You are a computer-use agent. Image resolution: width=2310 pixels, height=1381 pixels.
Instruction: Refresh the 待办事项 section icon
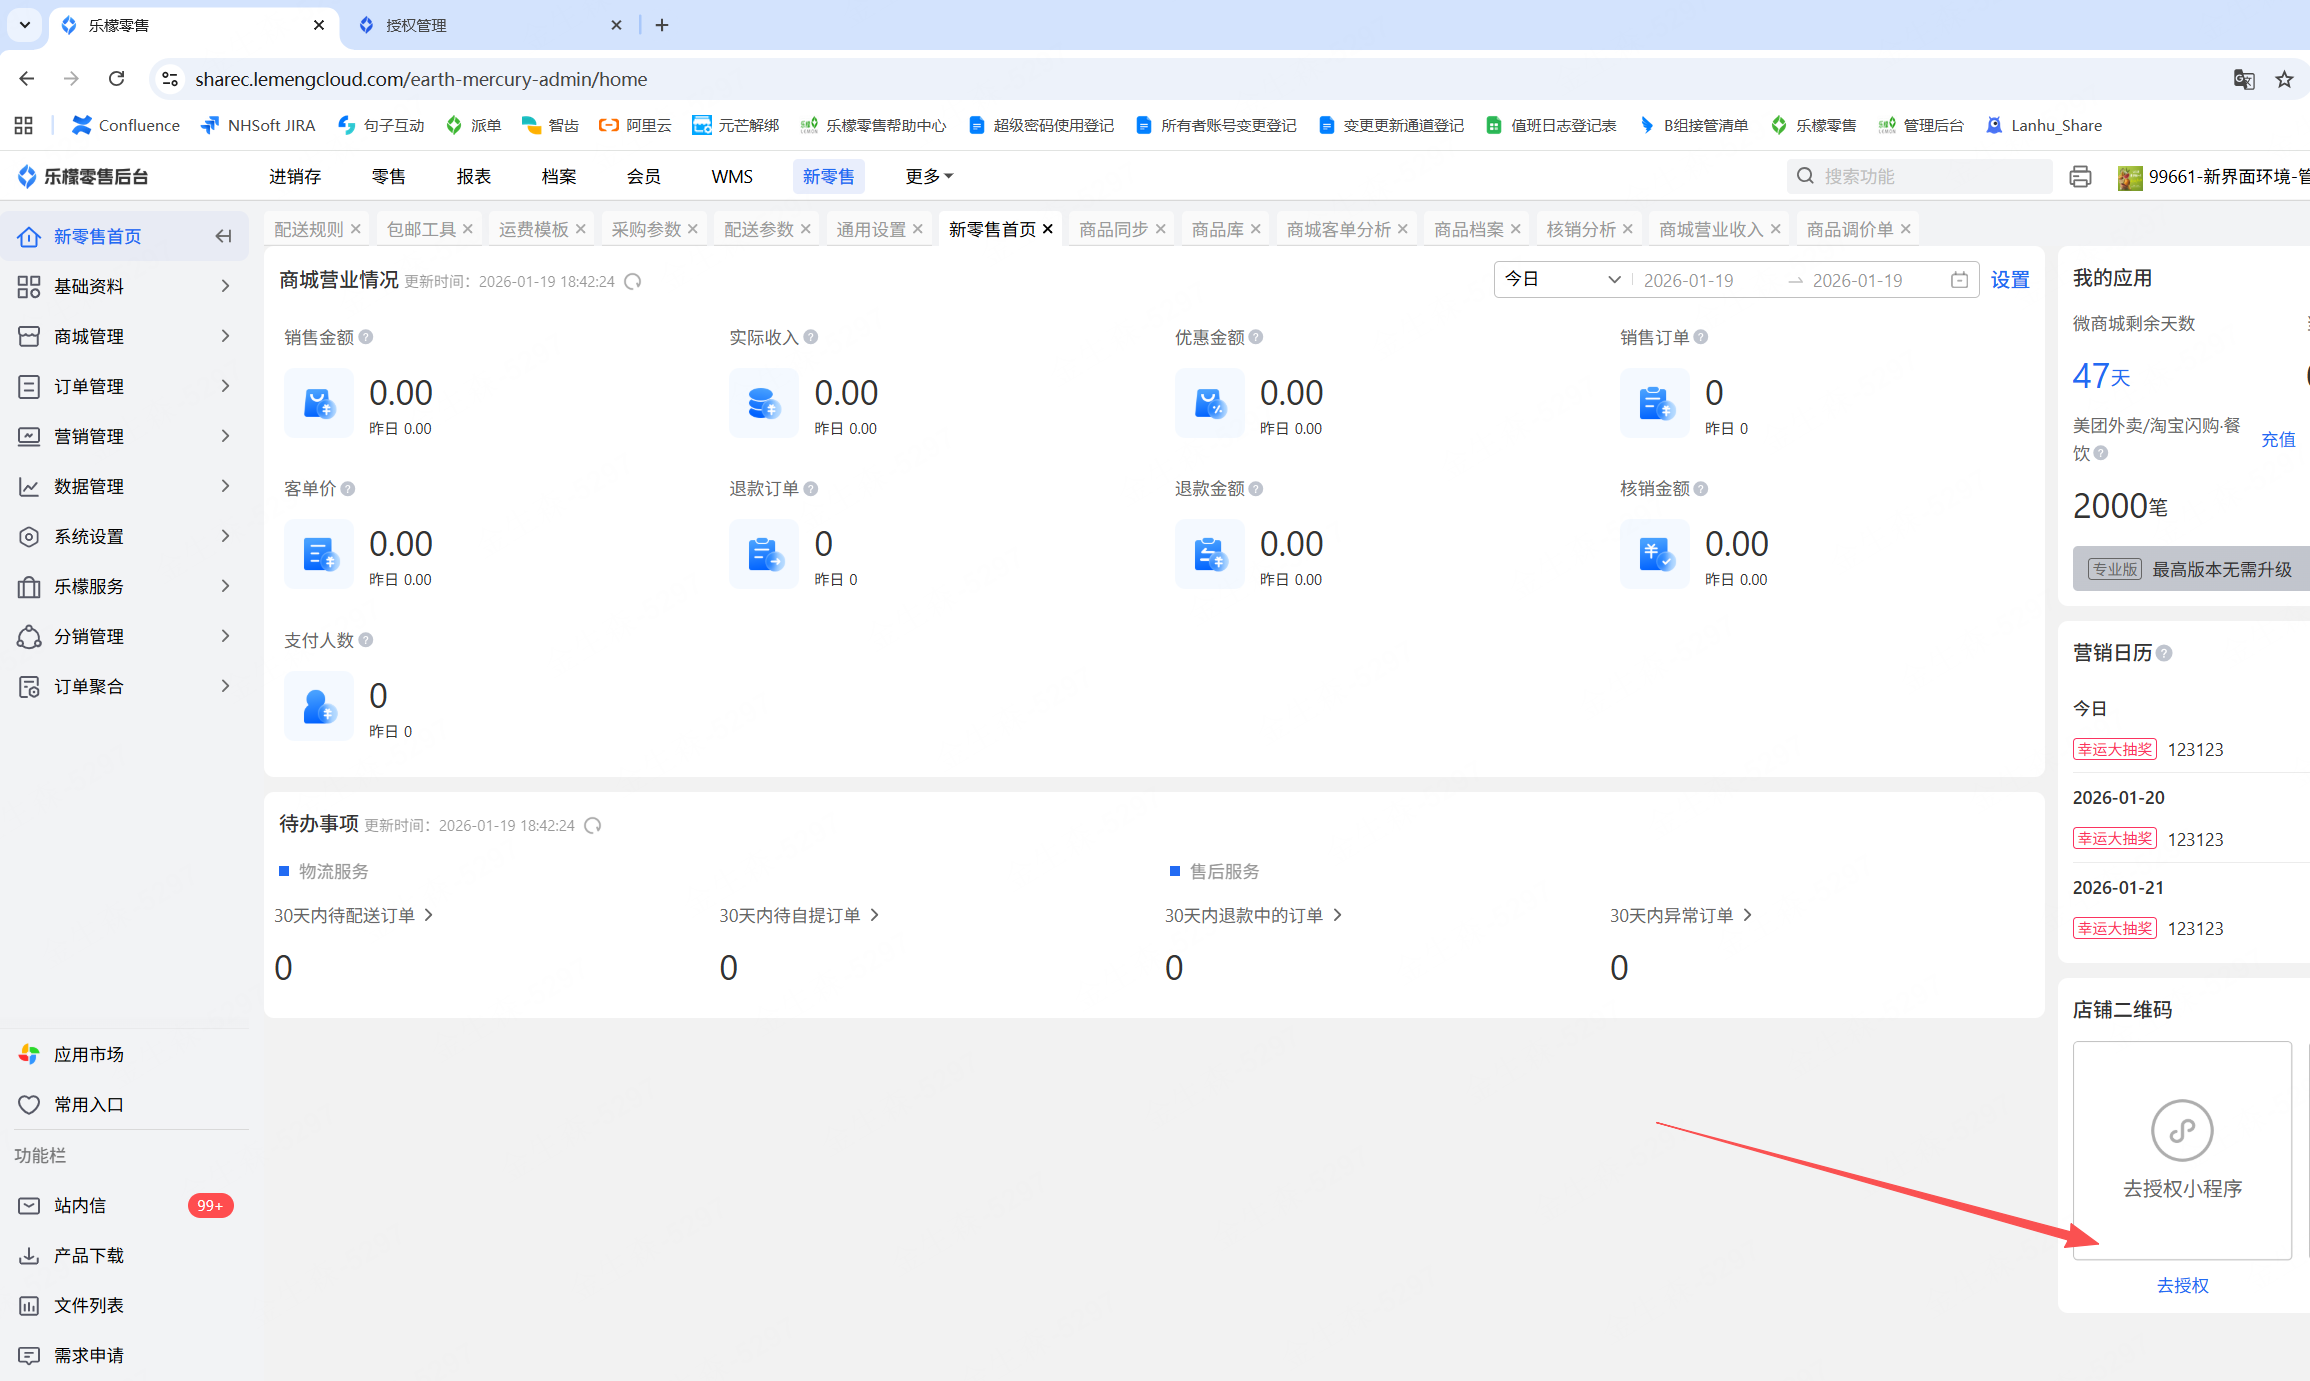click(593, 826)
